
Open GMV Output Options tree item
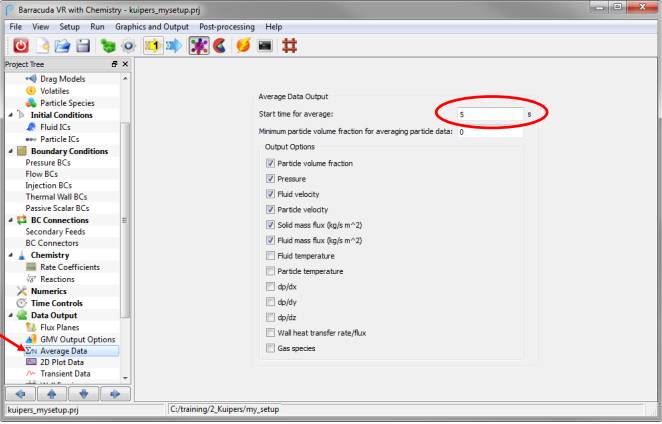[x=78, y=340]
